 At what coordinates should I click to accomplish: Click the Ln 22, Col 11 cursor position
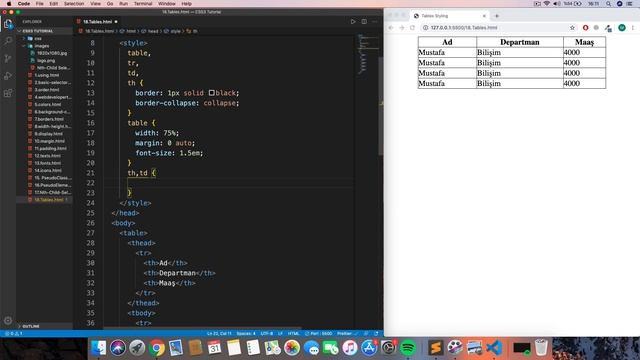(219, 333)
